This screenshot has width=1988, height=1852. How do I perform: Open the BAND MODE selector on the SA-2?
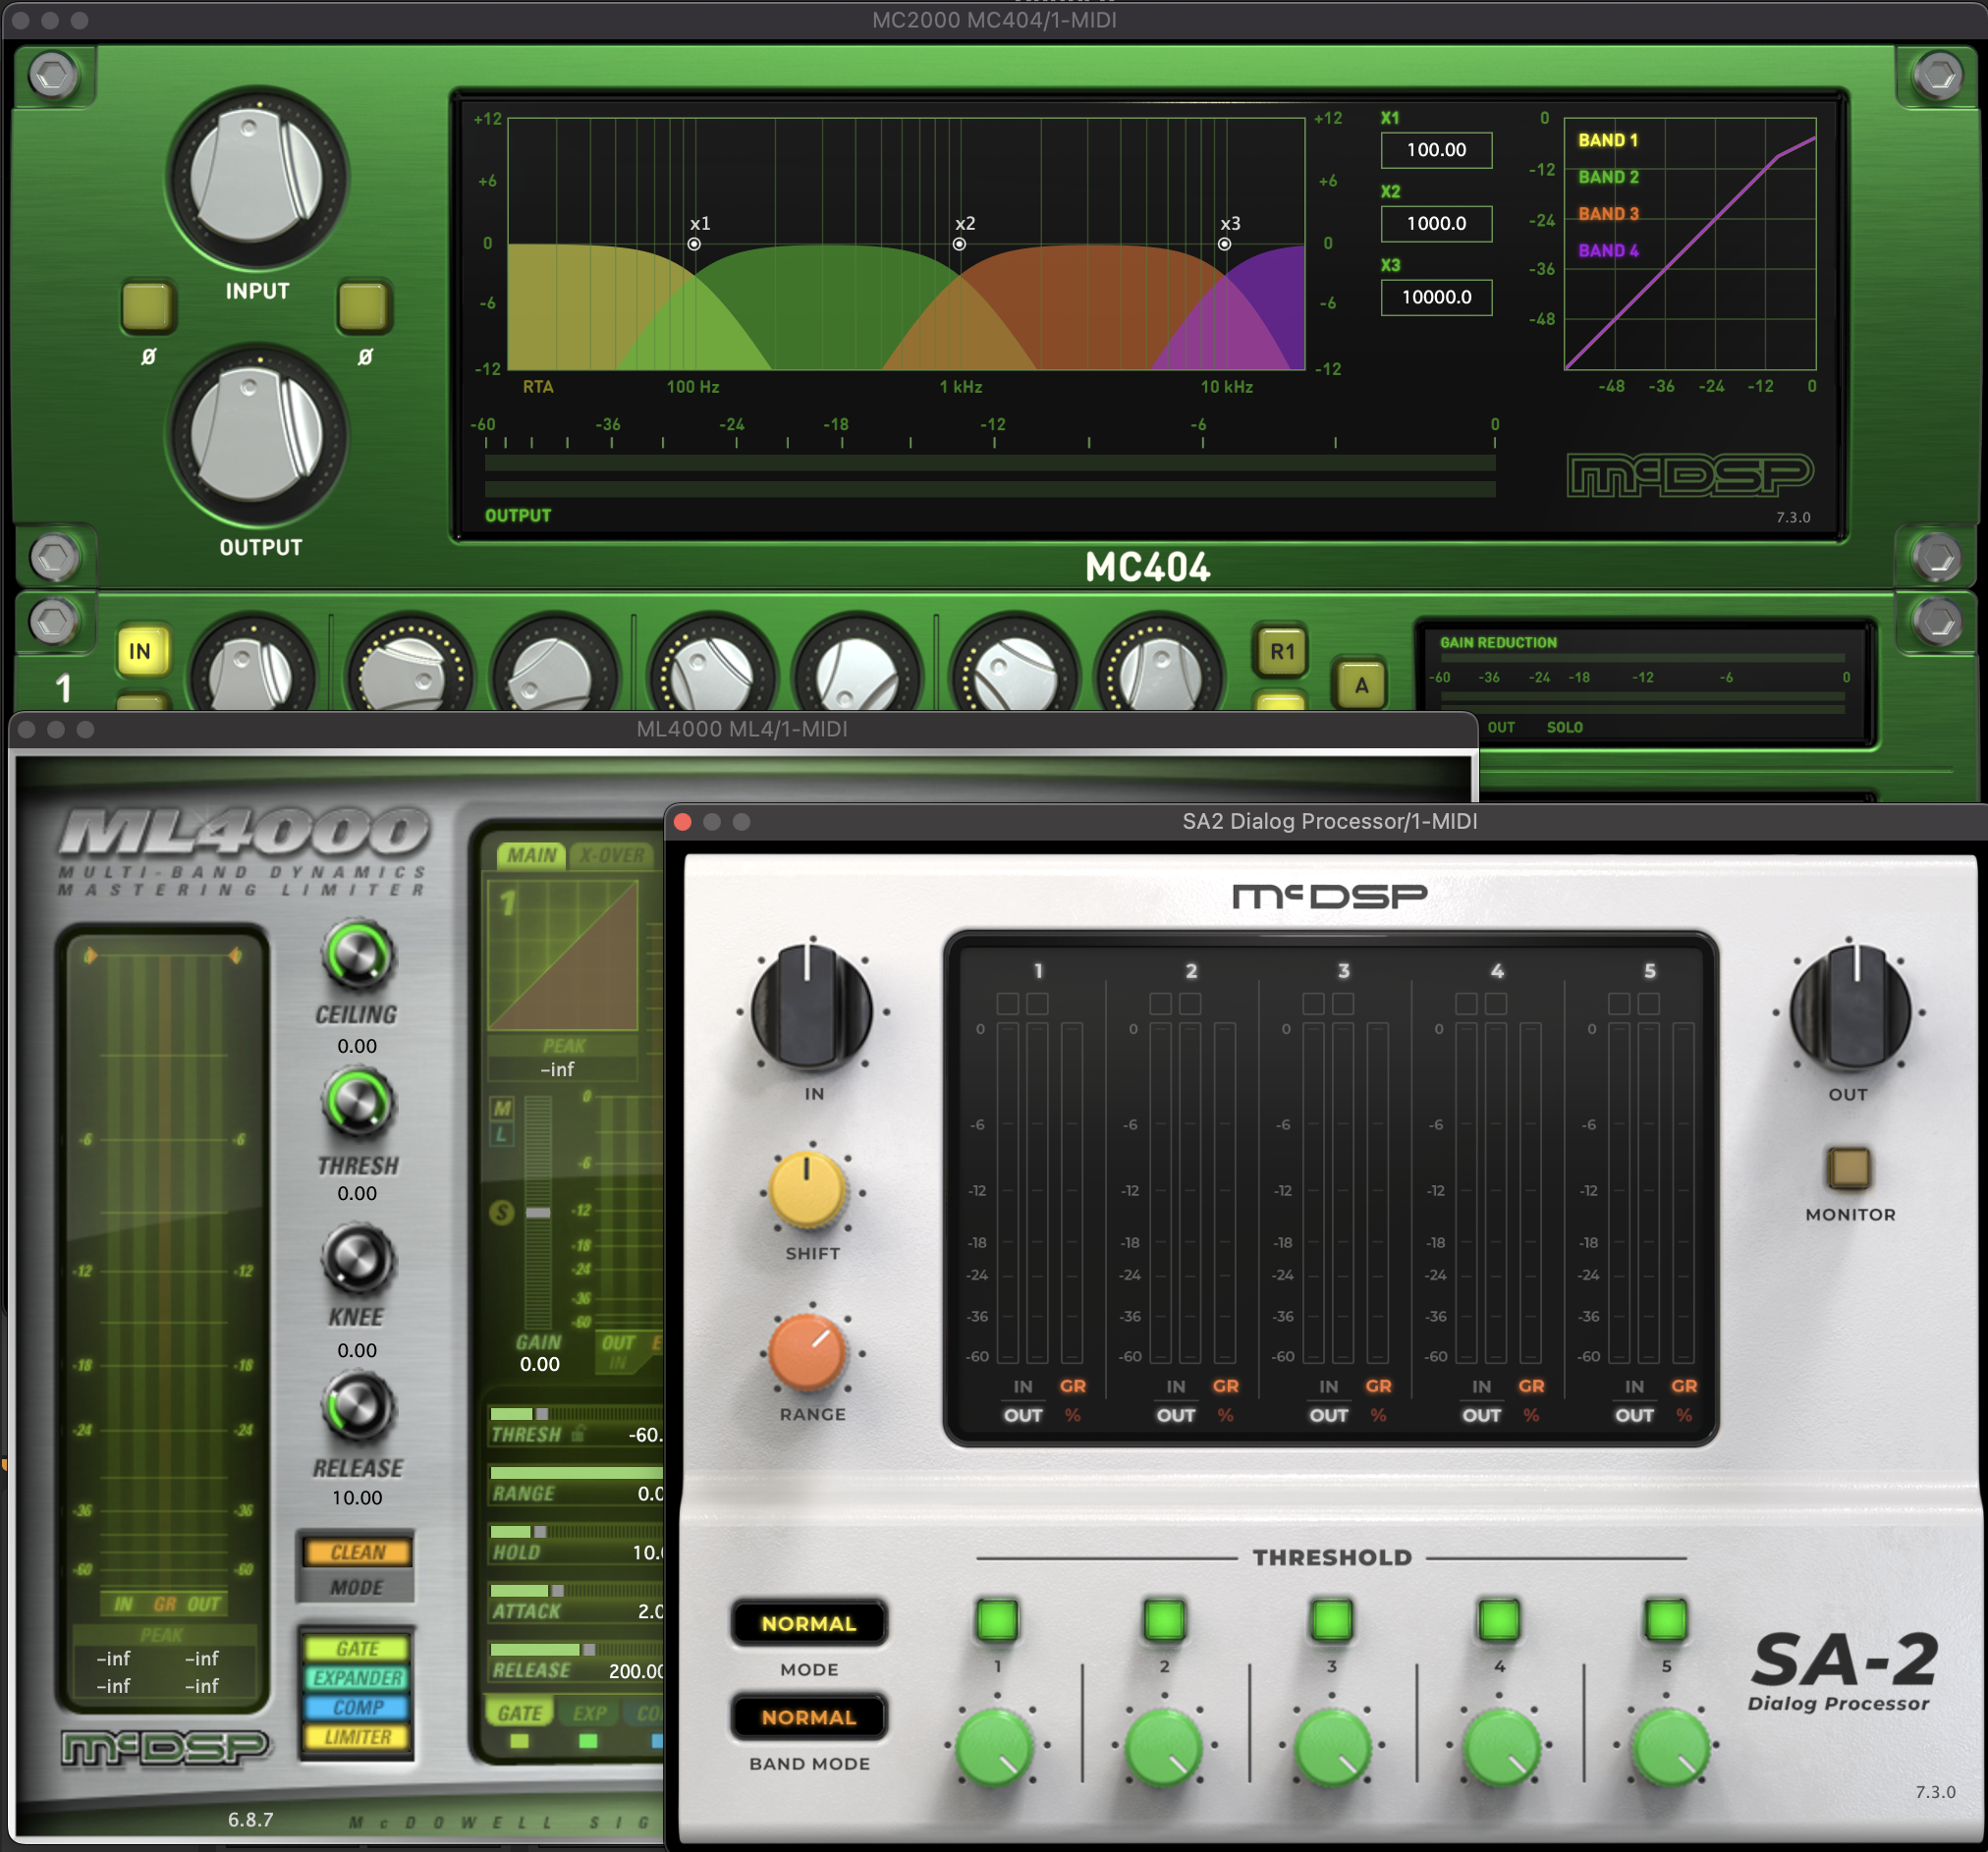pyautogui.click(x=808, y=1717)
